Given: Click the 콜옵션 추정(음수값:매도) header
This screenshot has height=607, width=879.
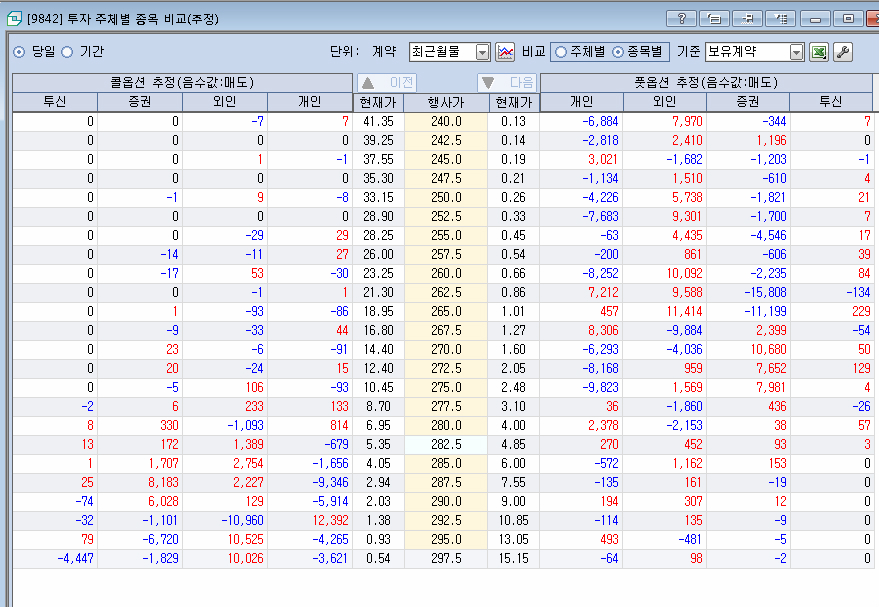Looking at the screenshot, I should click(182, 83).
